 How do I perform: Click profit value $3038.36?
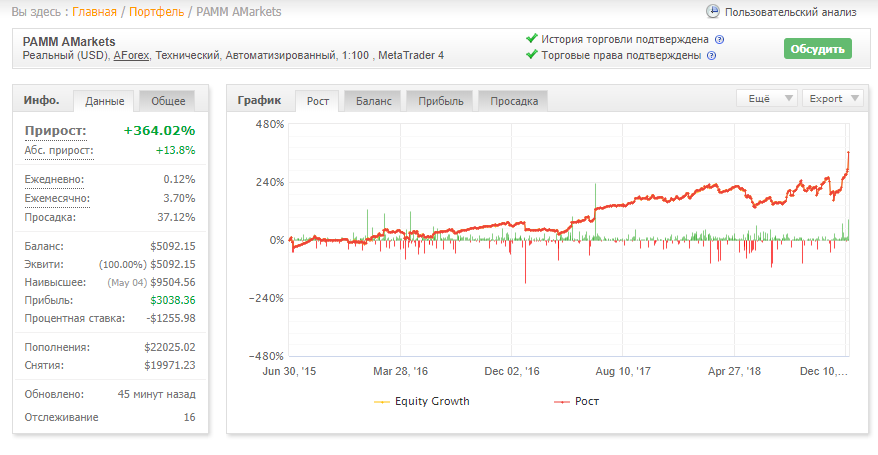pyautogui.click(x=172, y=300)
